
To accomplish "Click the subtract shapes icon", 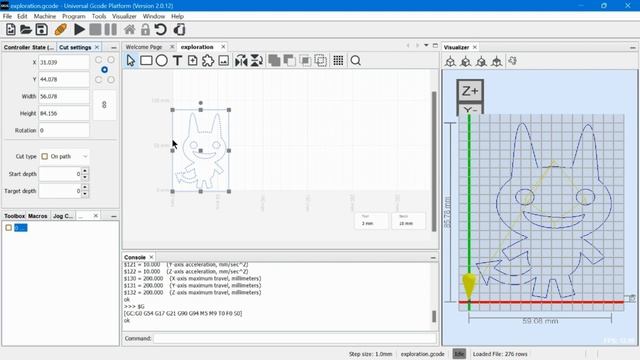I will coord(289,60).
